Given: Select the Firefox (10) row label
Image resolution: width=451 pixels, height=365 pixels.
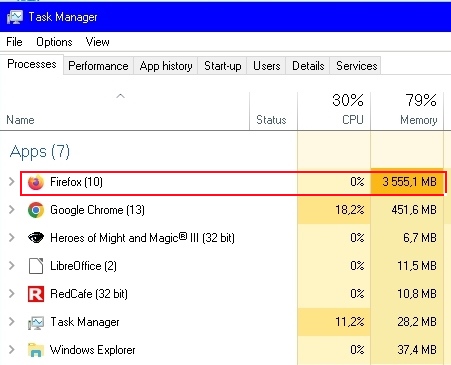Looking at the screenshot, I should tap(76, 182).
